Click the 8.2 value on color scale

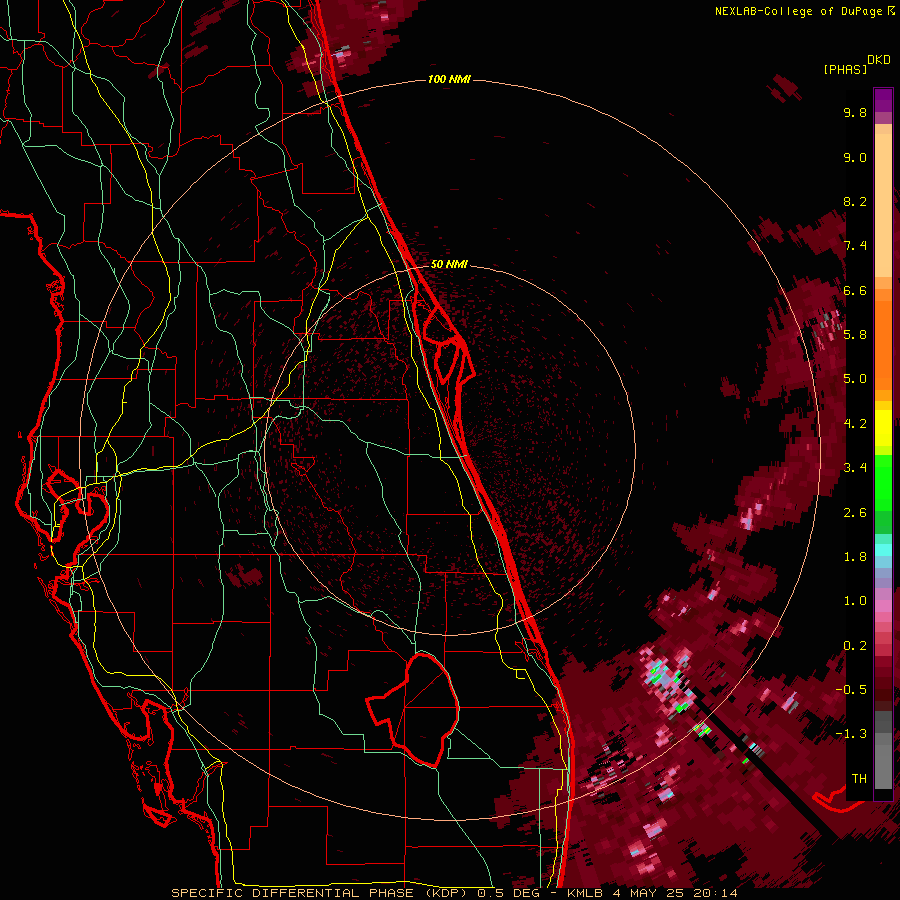tap(855, 201)
